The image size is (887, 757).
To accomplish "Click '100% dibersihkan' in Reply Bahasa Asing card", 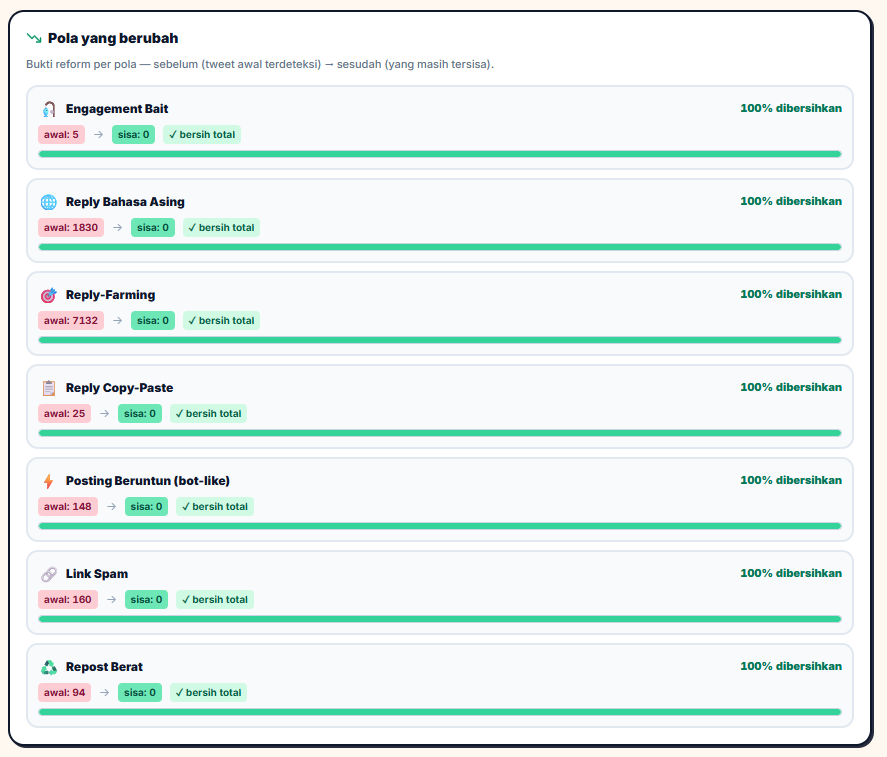I will click(791, 201).
